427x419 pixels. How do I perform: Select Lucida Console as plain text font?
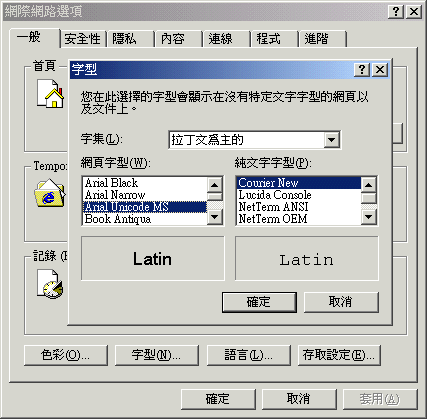point(299,195)
